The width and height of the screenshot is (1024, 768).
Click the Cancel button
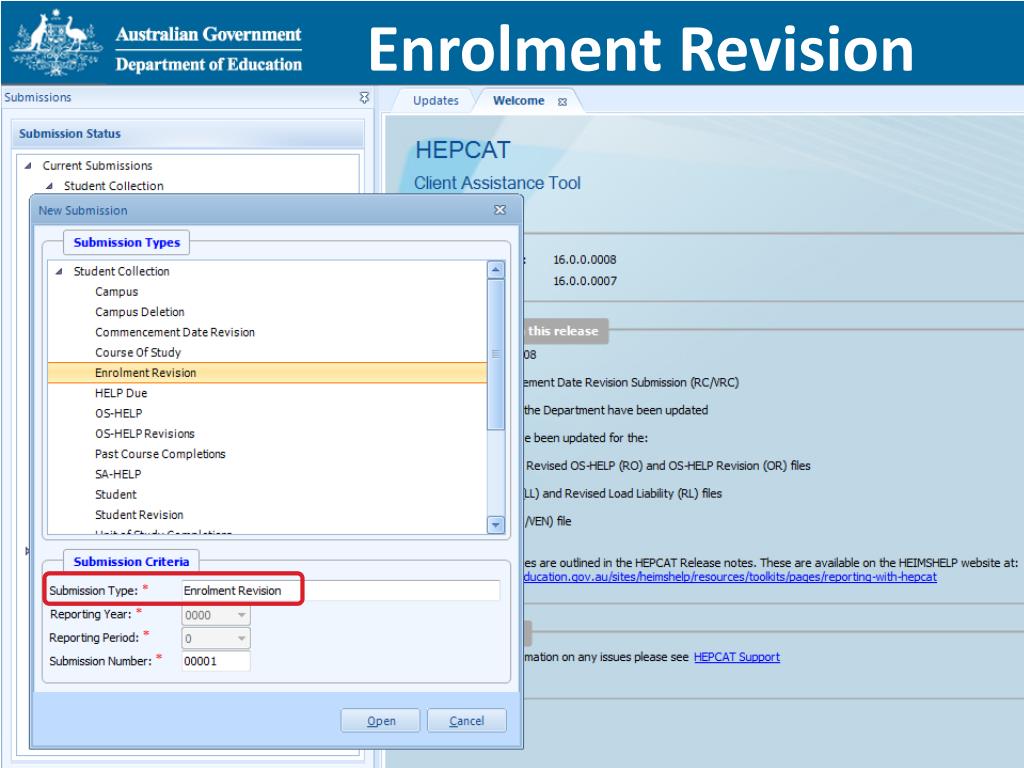466,721
